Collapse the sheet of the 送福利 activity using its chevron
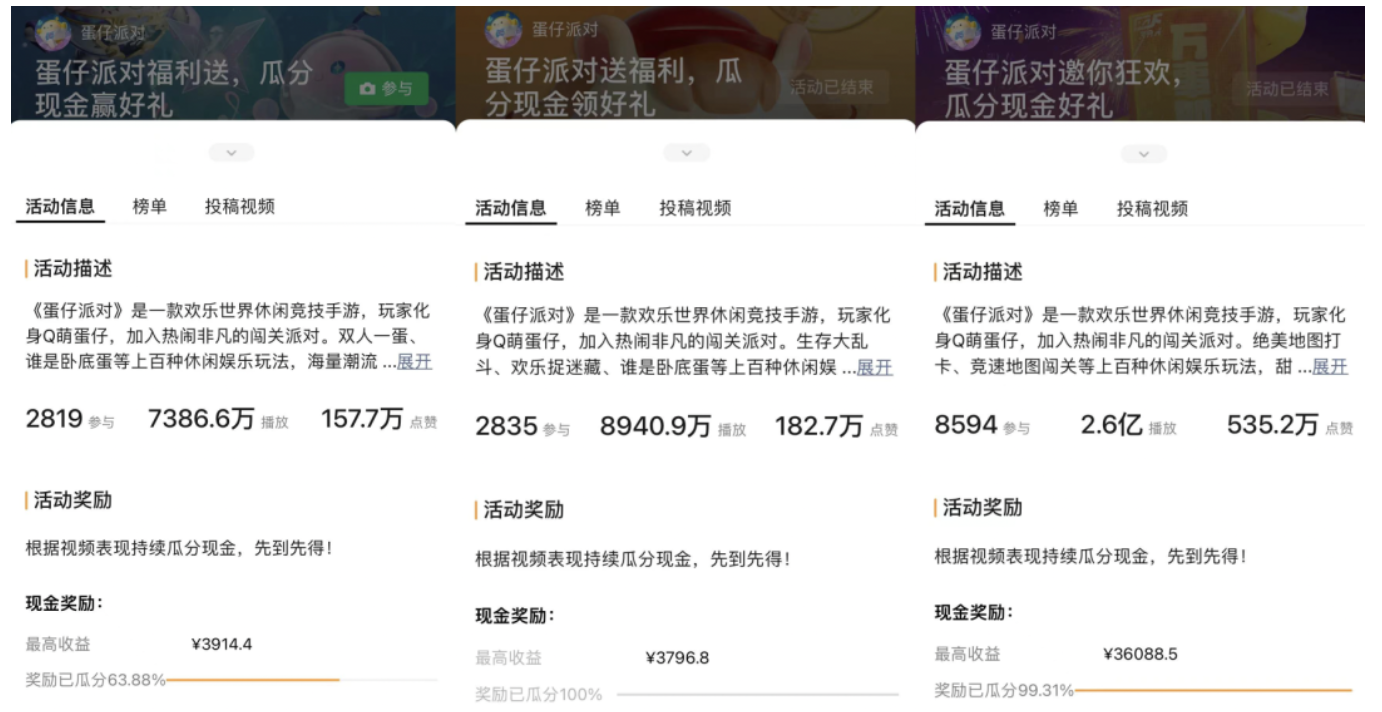The image size is (1382, 712). (x=687, y=153)
